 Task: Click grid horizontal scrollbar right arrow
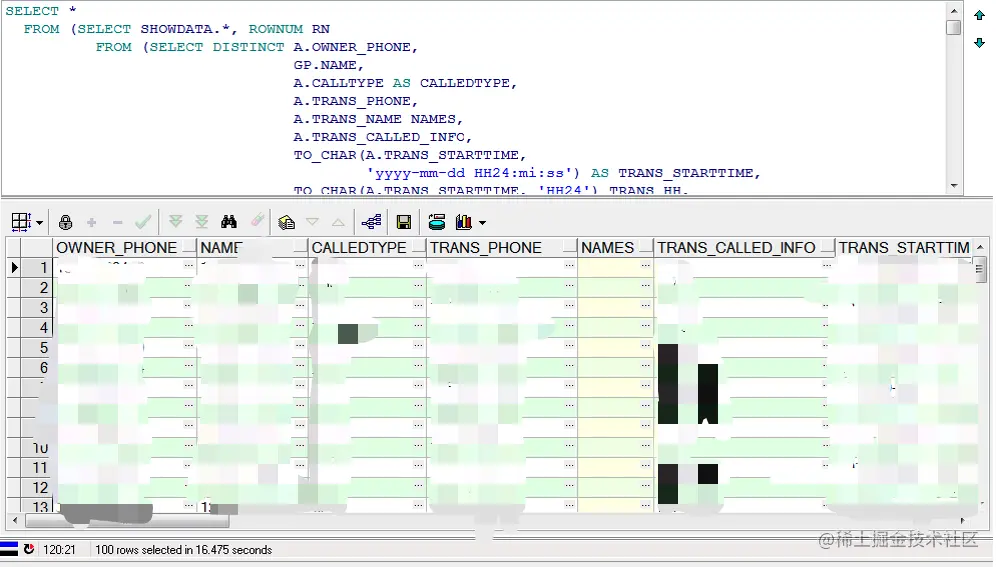963,521
